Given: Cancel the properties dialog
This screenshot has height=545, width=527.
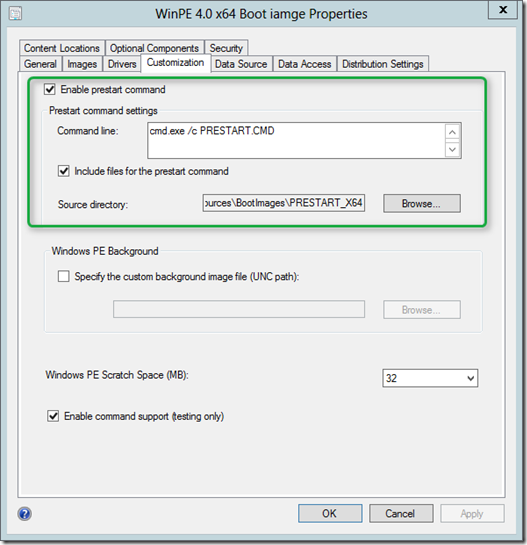Looking at the screenshot, I should (x=401, y=513).
